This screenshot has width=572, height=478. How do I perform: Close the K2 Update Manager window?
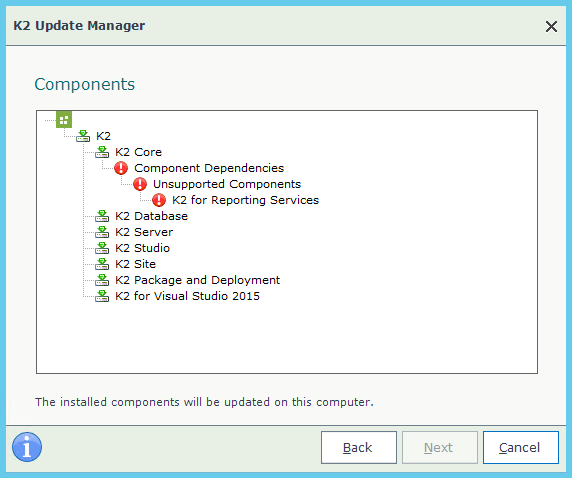point(551,26)
